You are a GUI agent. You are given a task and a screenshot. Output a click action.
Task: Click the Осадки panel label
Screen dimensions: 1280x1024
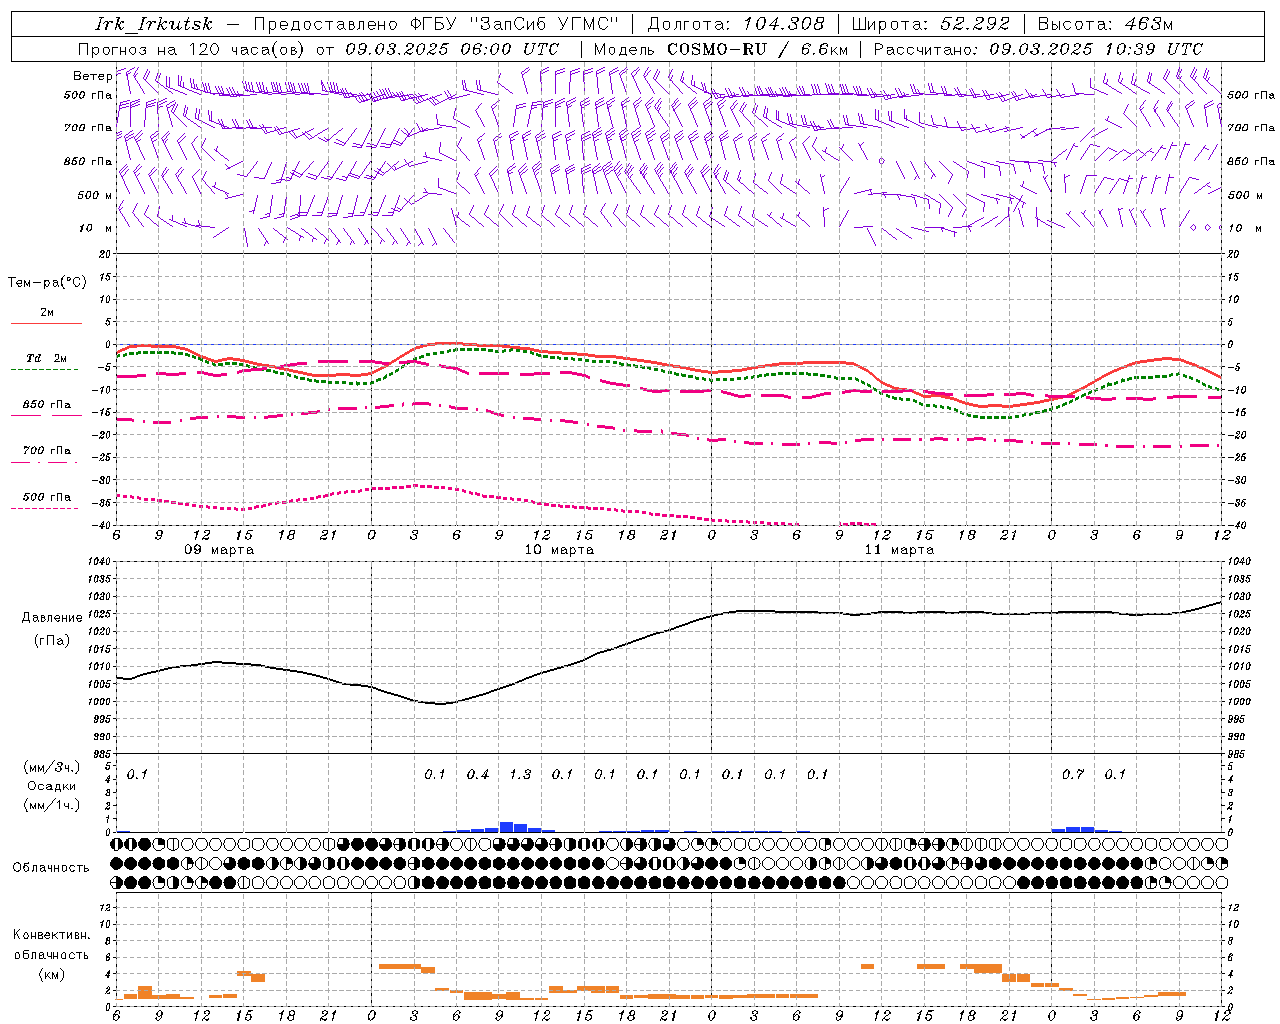tap(52, 786)
